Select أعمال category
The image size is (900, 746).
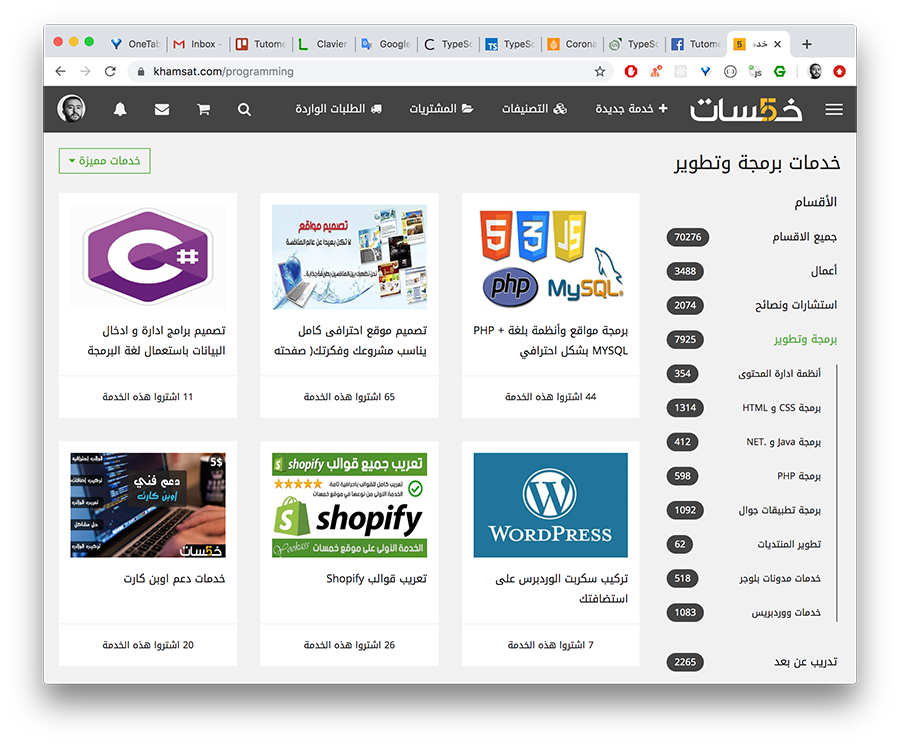(x=824, y=271)
